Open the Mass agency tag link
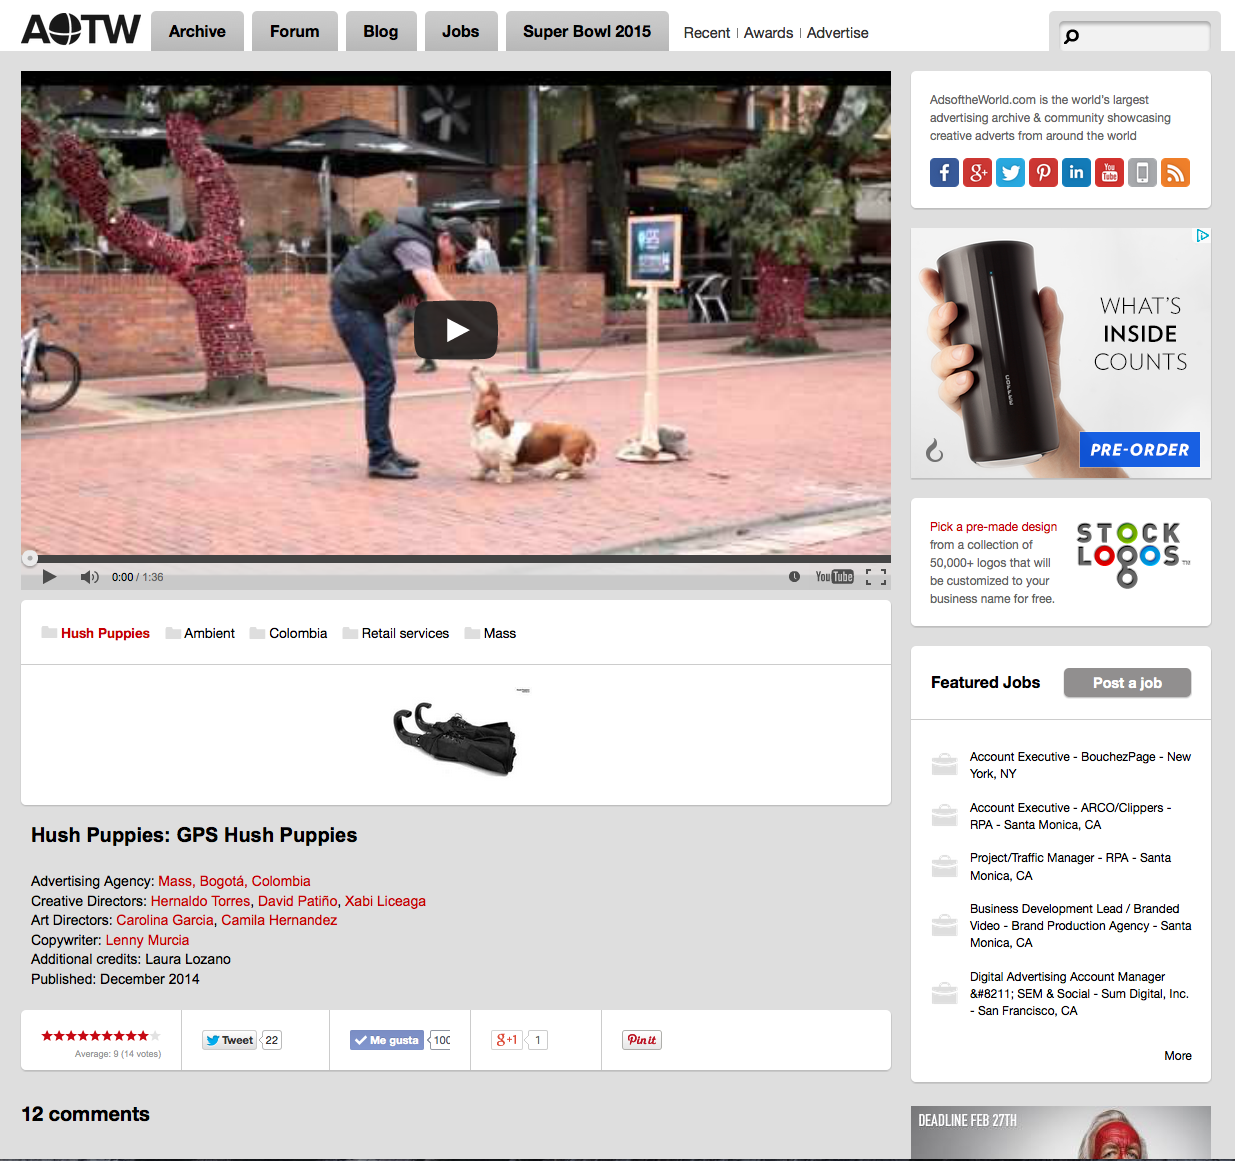1235x1161 pixels. tap(500, 633)
